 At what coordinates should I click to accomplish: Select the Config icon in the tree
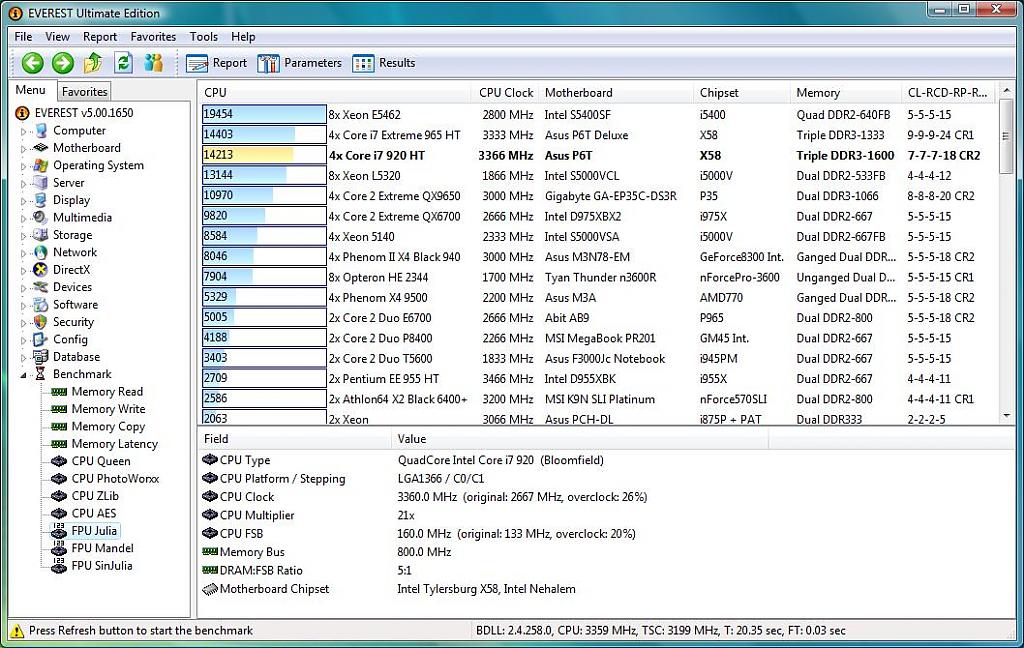40,339
